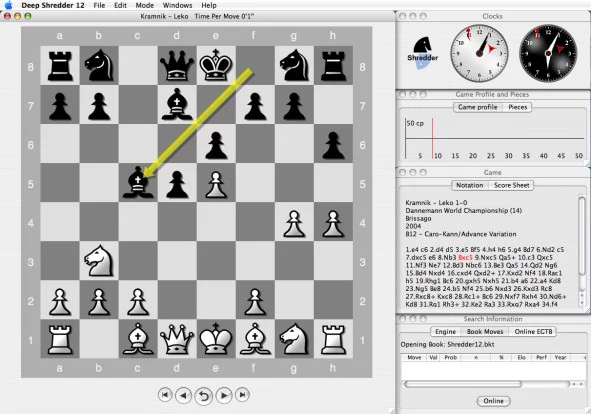Viewport: 591px width, 414px height.
Task: Select the white knight on b3
Action: (99, 261)
